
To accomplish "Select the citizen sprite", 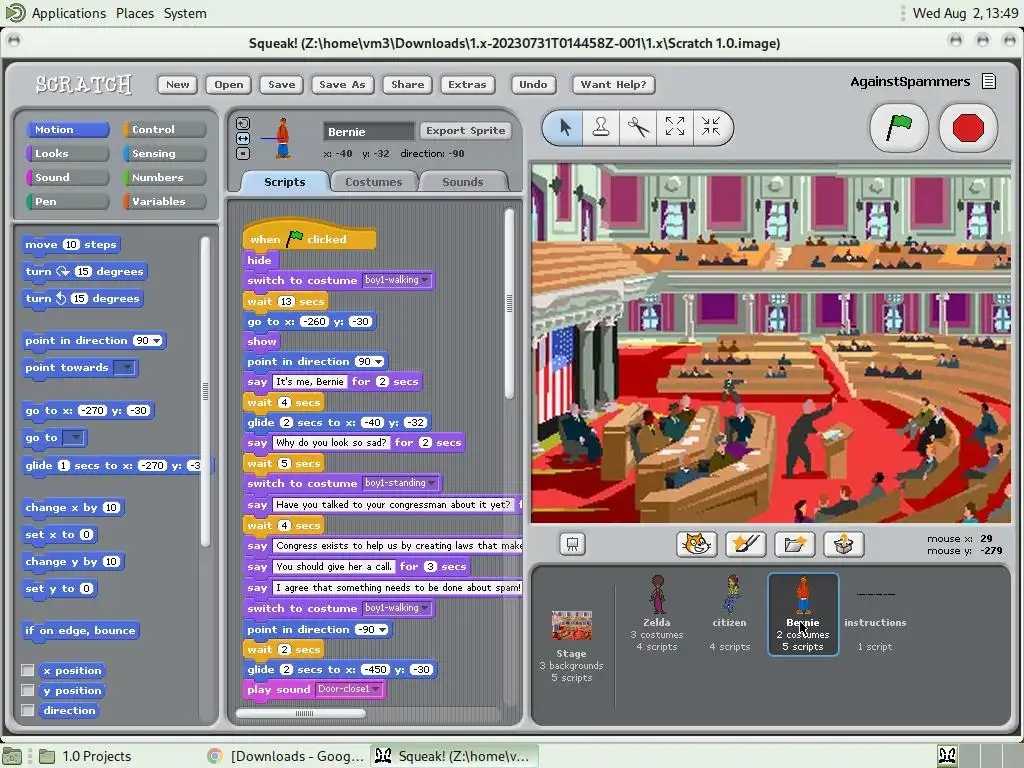I will coord(729,614).
